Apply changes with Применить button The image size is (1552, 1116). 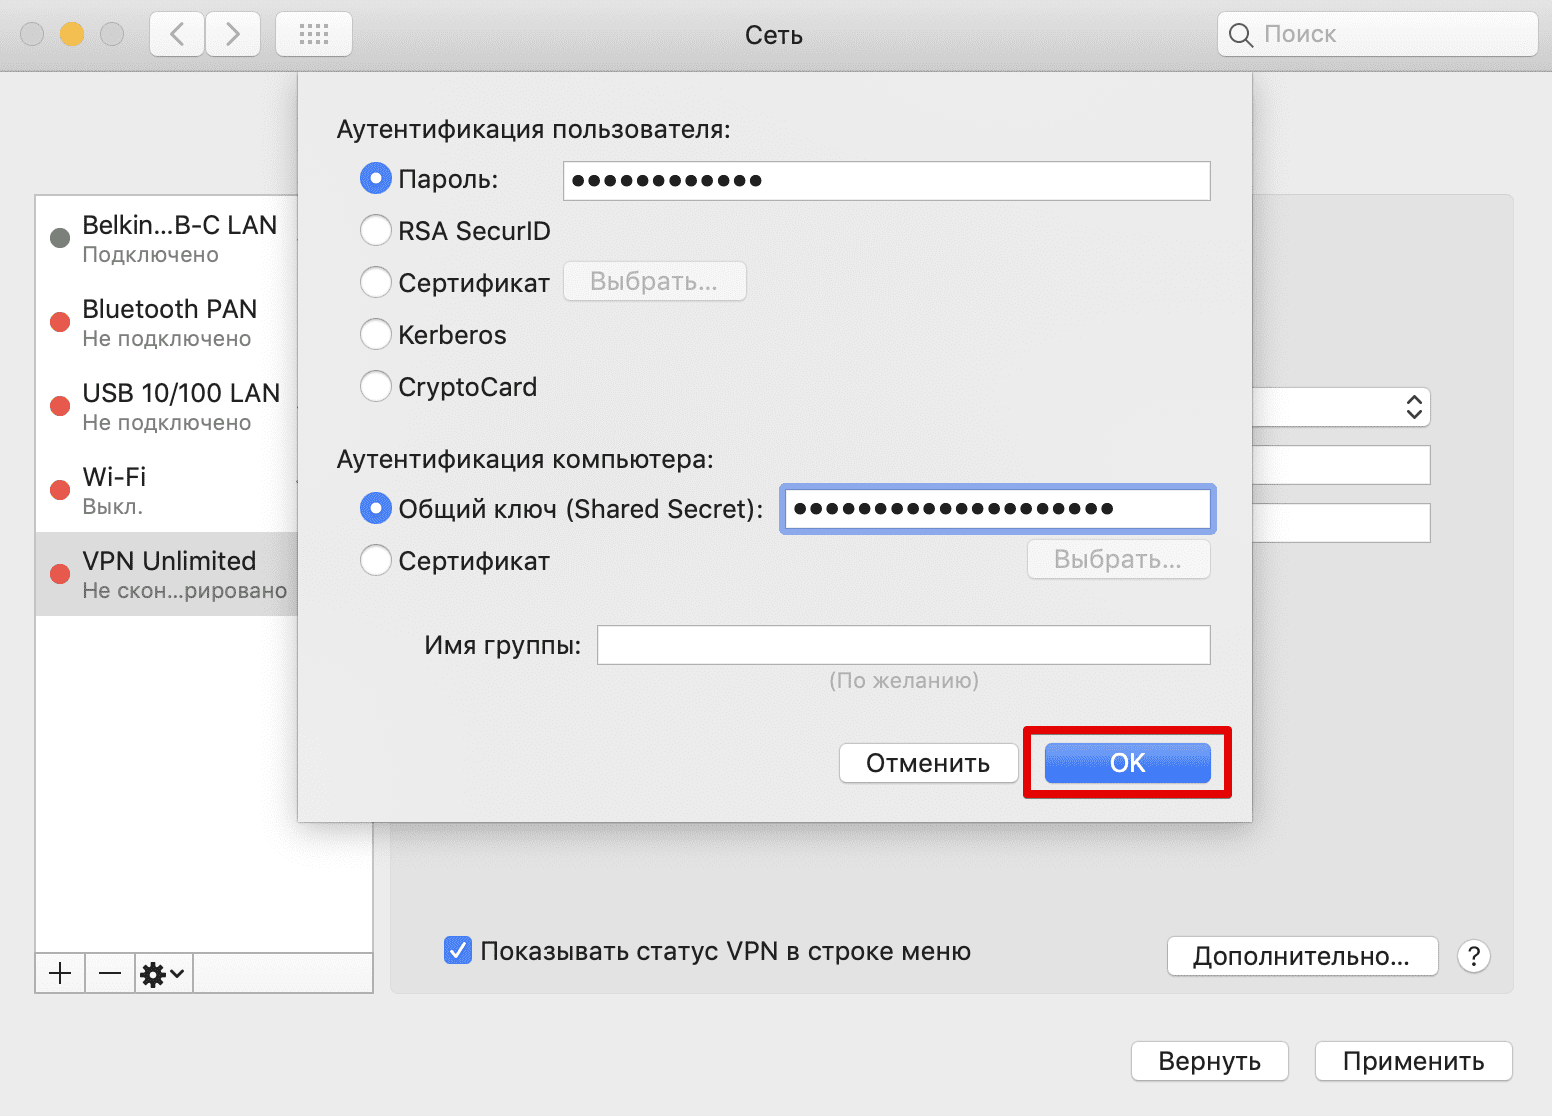coord(1413,1061)
